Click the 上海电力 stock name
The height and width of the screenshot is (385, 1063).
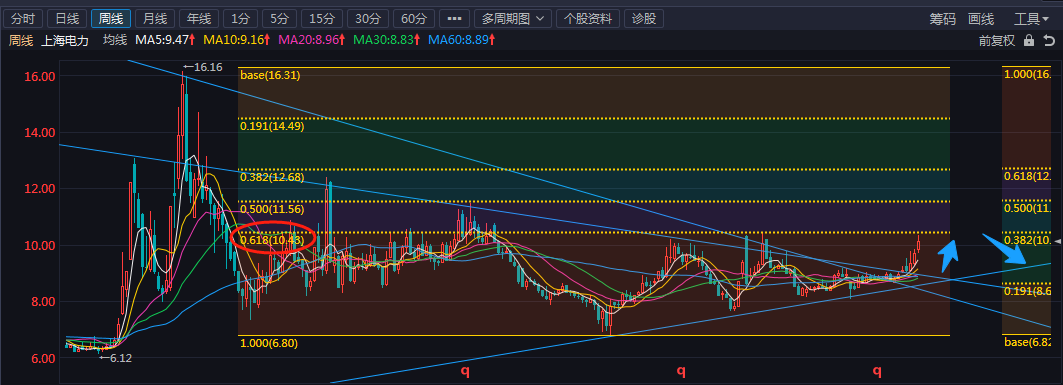[65, 41]
